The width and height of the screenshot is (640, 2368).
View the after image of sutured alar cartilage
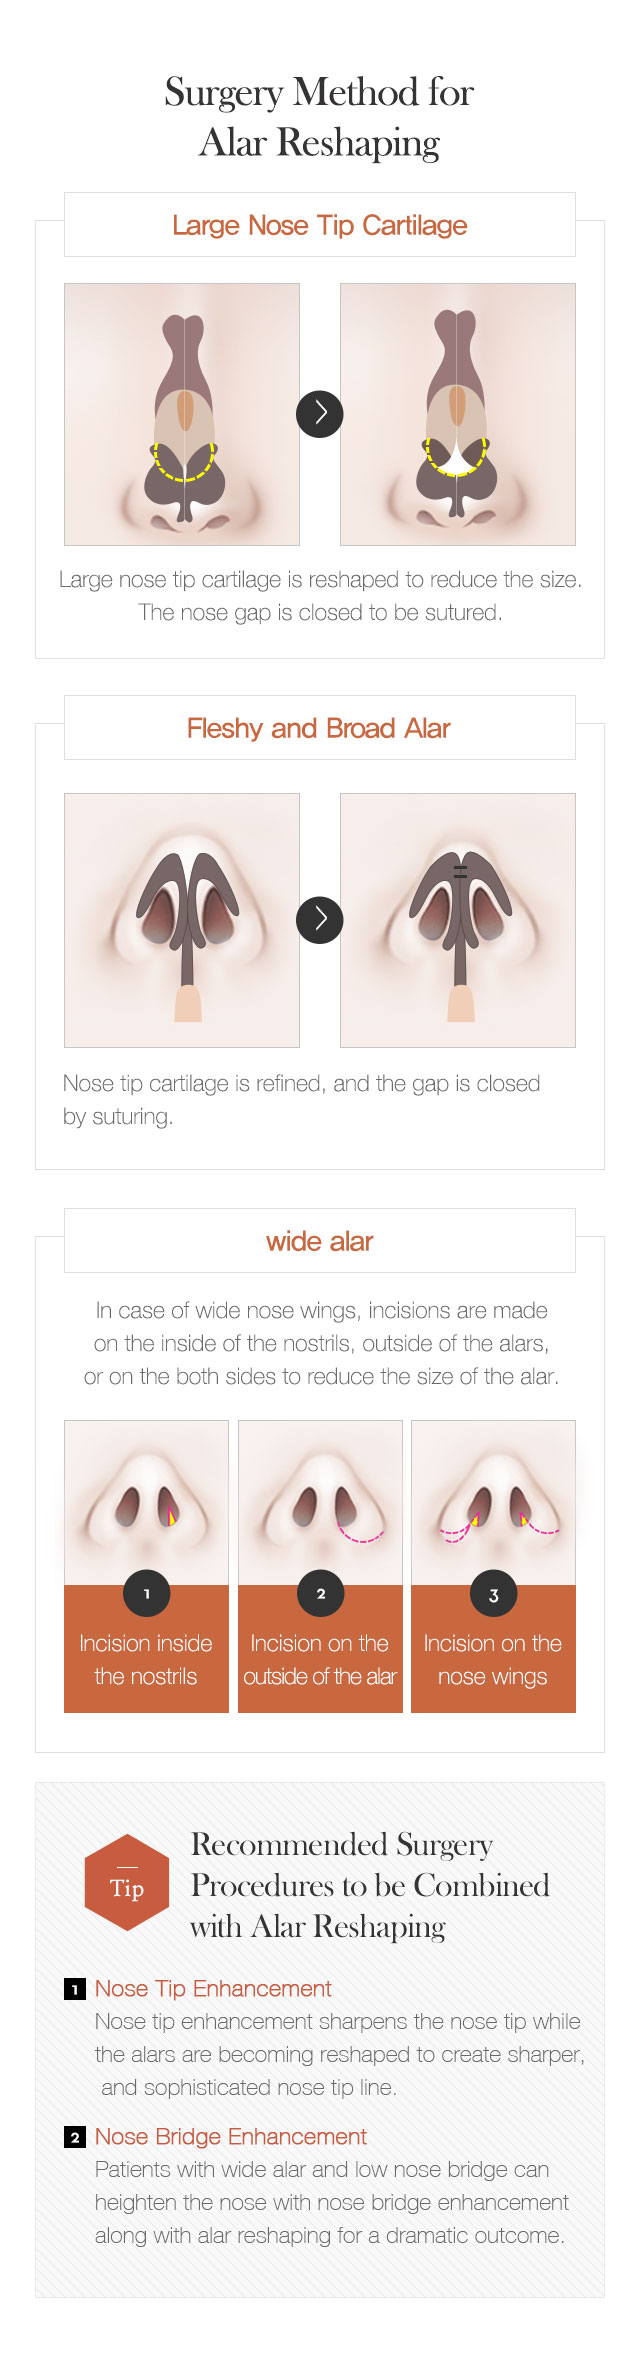(x=458, y=920)
